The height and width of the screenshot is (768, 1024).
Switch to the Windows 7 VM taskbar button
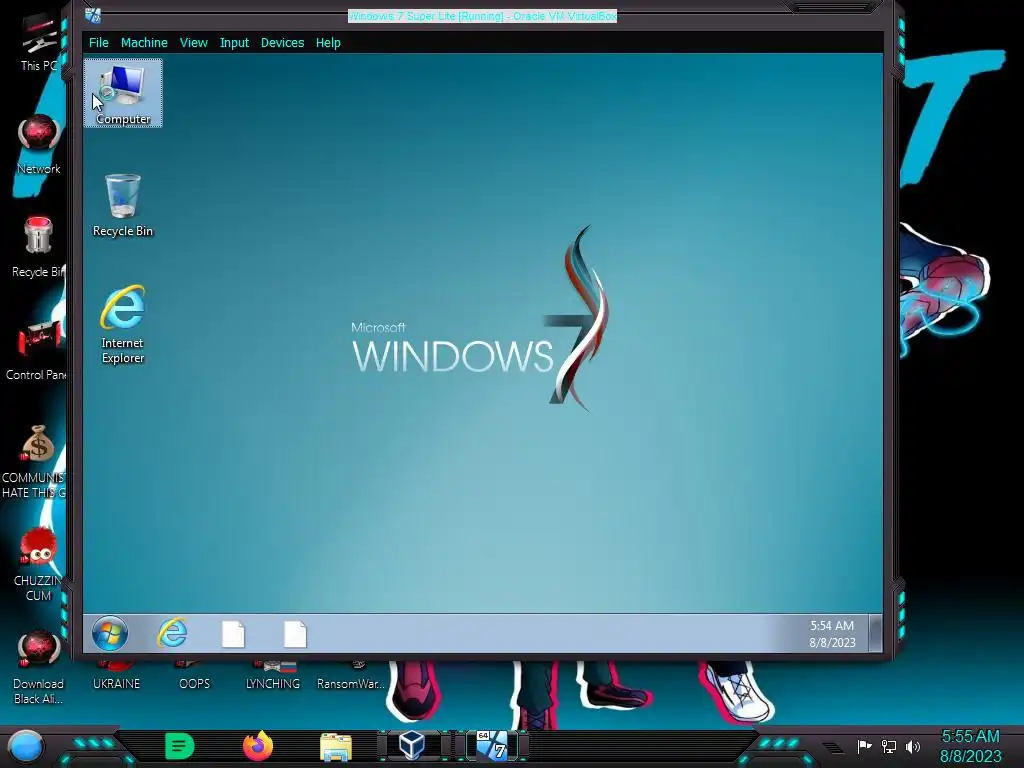tap(491, 746)
